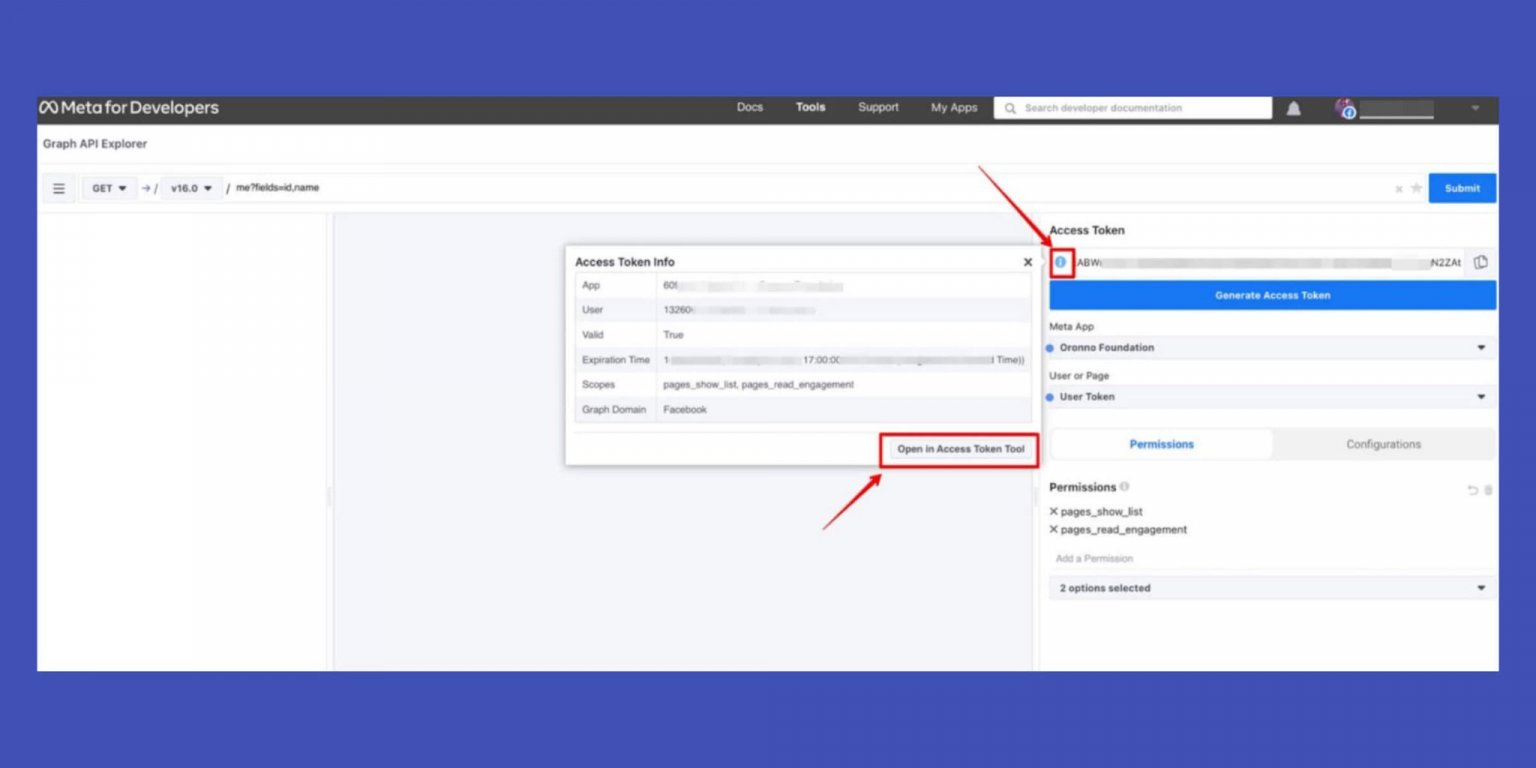
Task: Remove the pages_read_engagement permission
Action: click(1053, 529)
